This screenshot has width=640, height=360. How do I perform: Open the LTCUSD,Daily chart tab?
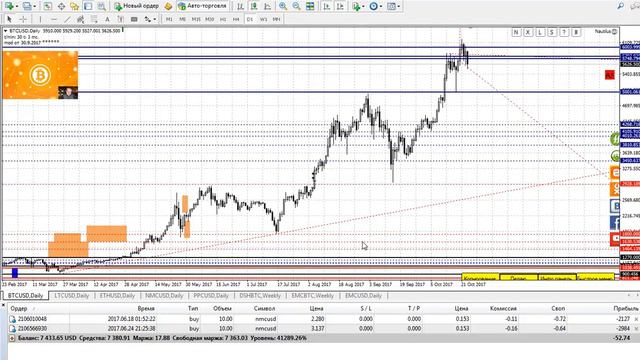[x=72, y=295]
